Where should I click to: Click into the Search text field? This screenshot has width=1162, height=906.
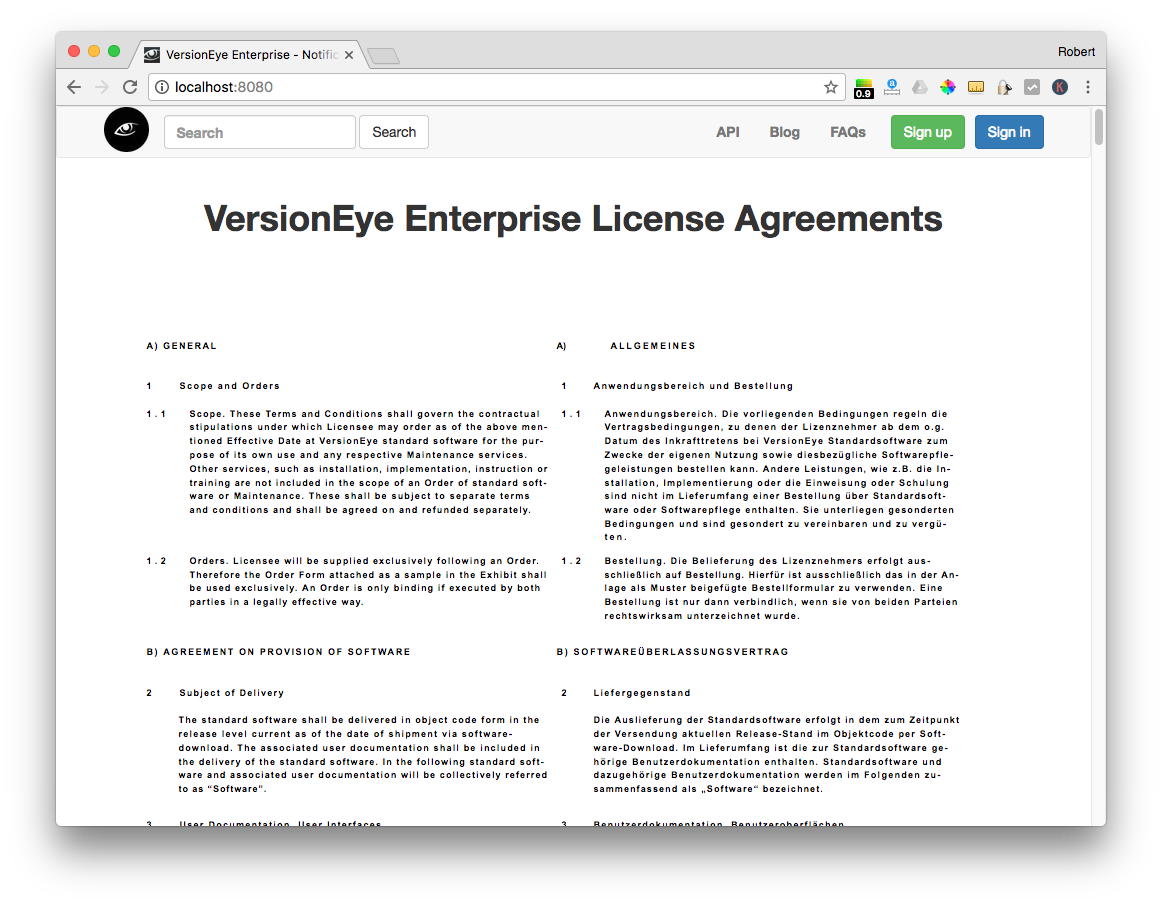coord(259,133)
